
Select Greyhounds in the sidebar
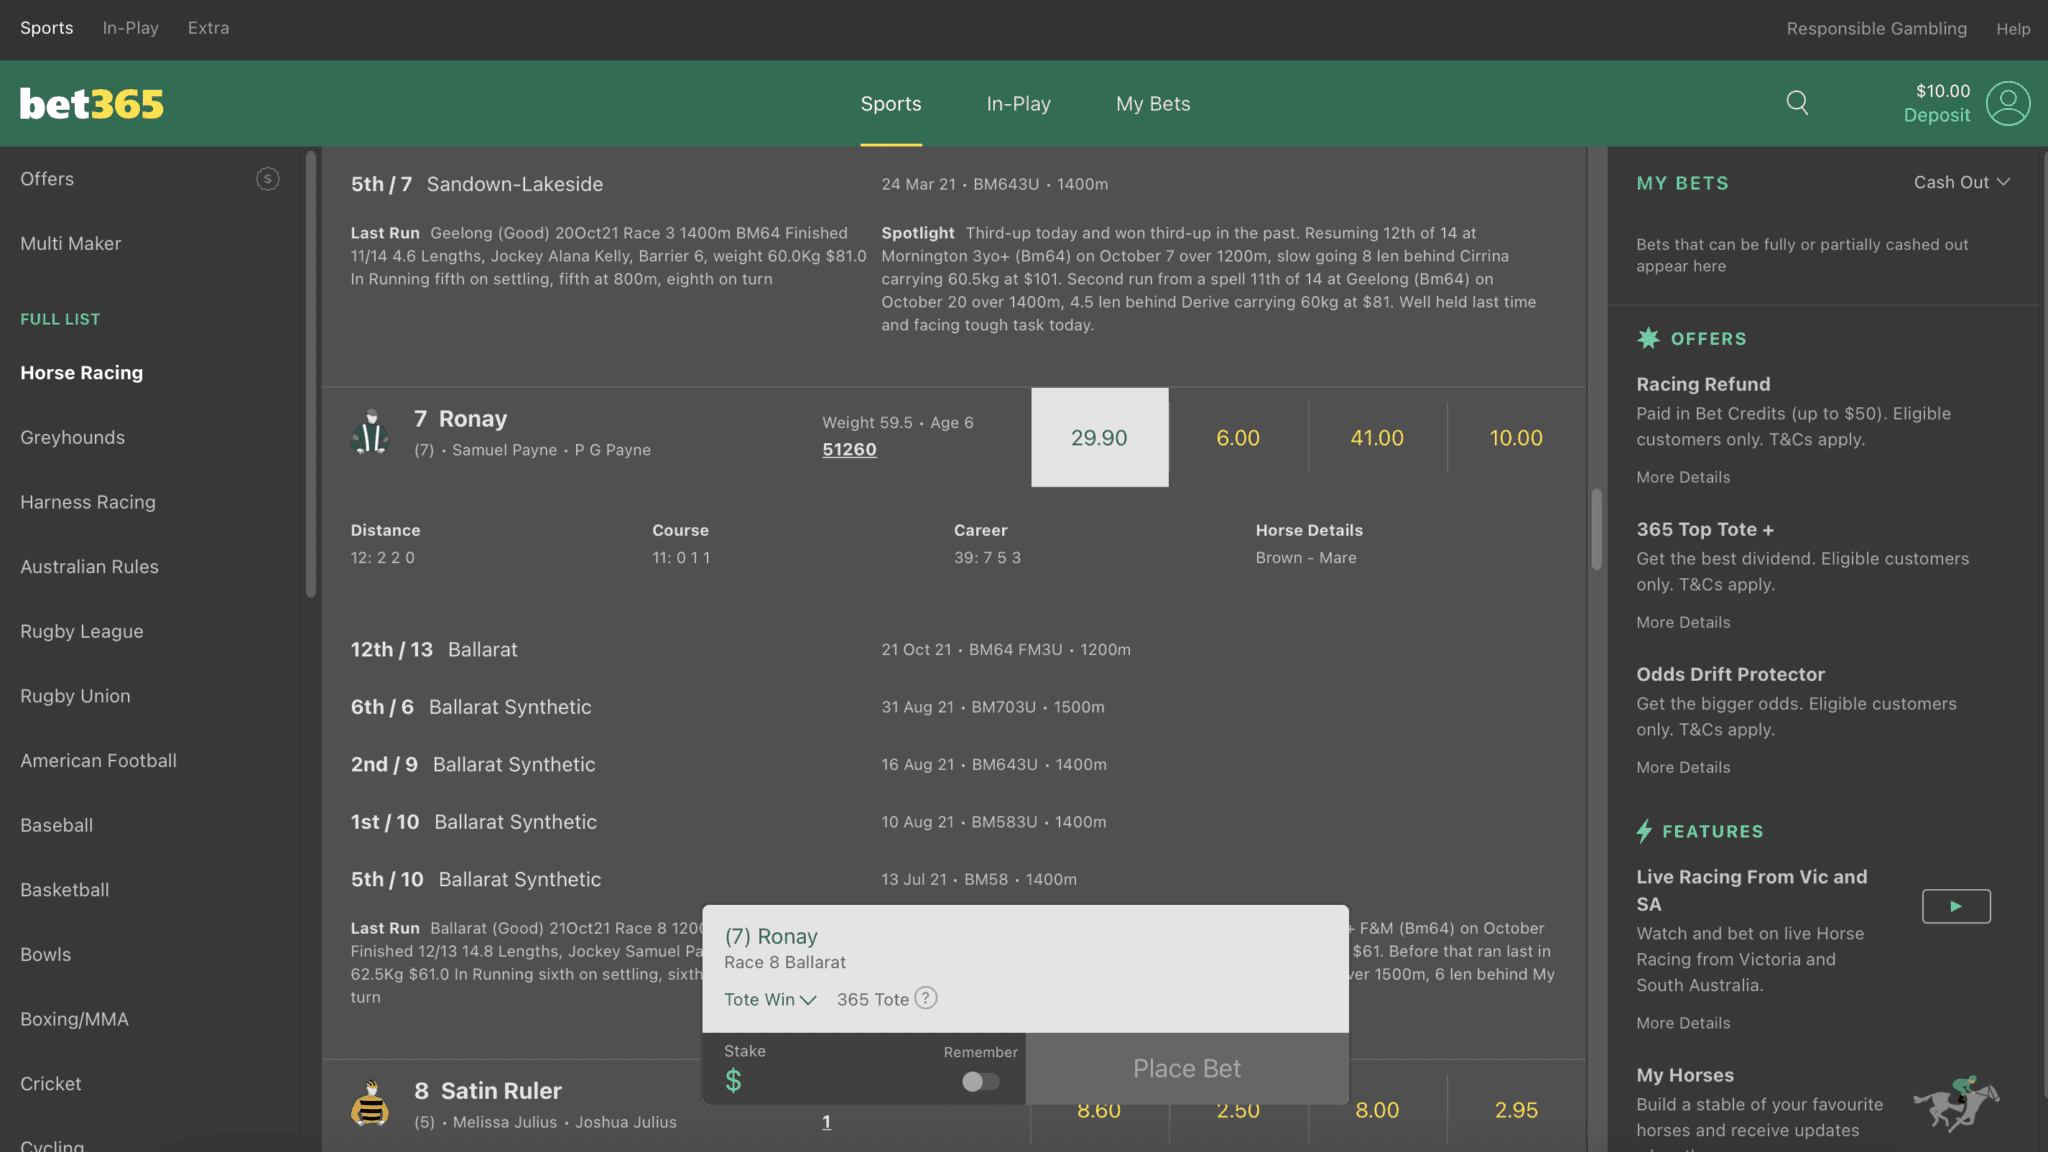click(72, 438)
